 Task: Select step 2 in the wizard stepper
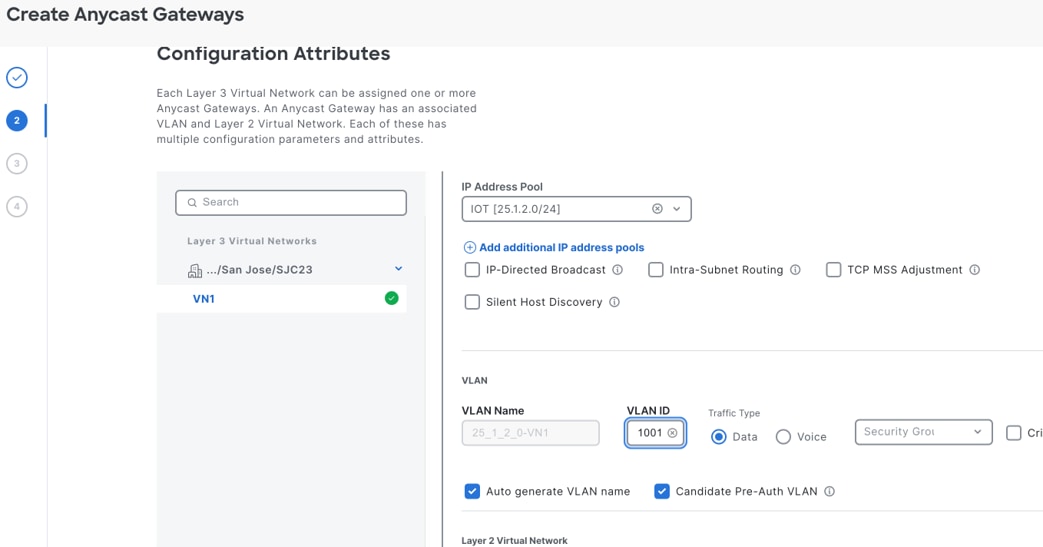pos(17,120)
